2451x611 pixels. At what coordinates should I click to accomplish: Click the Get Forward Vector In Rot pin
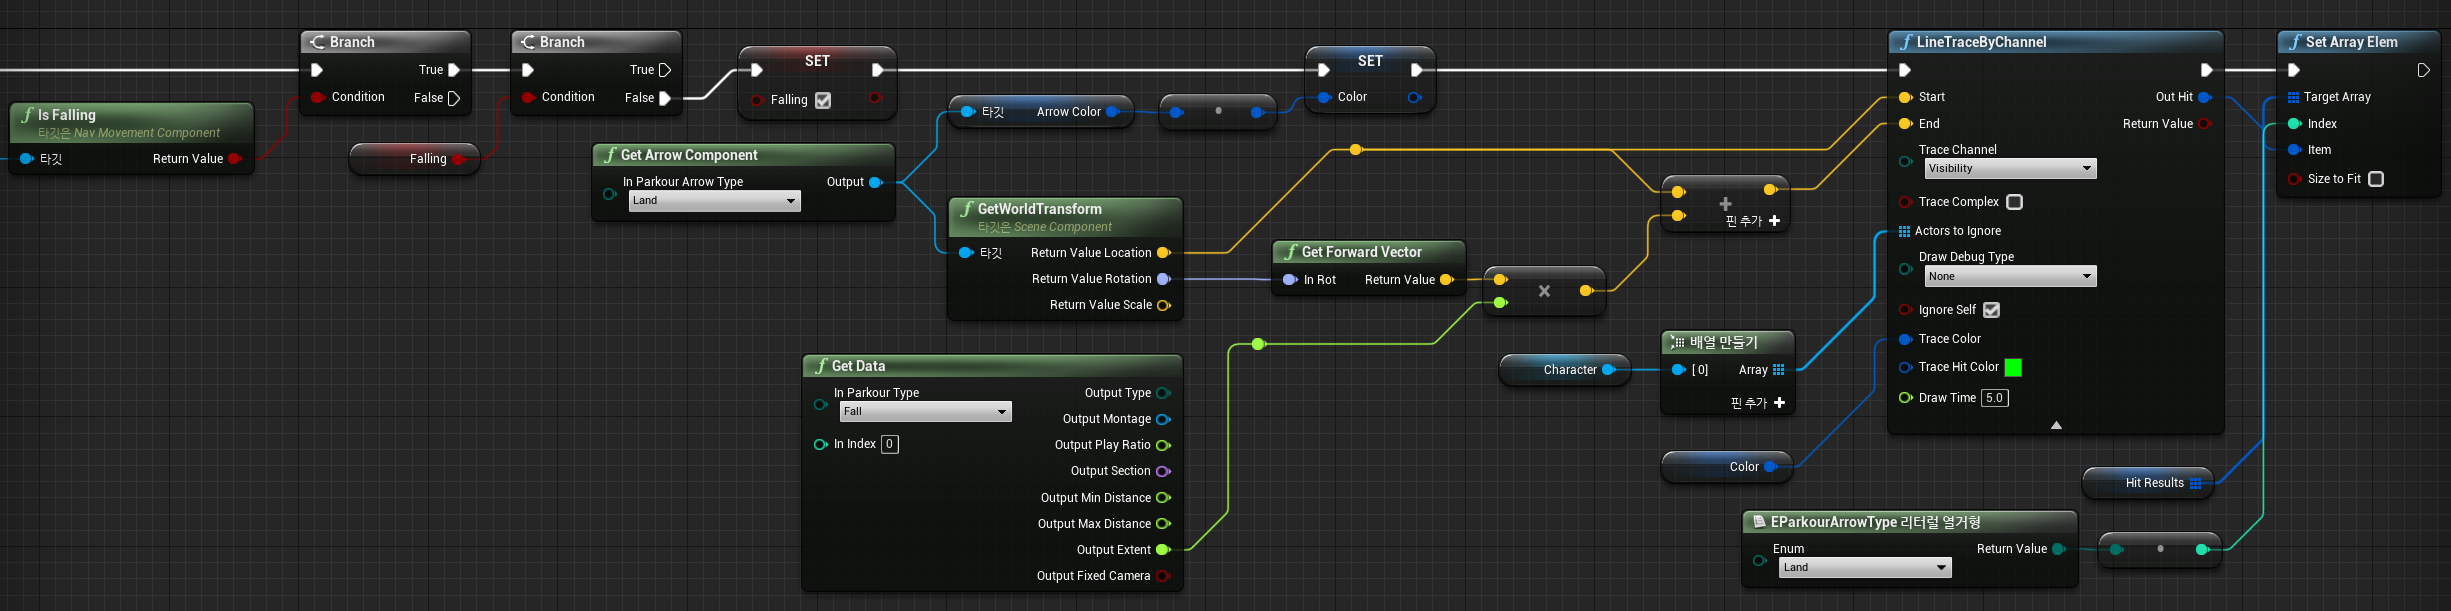click(x=1291, y=280)
